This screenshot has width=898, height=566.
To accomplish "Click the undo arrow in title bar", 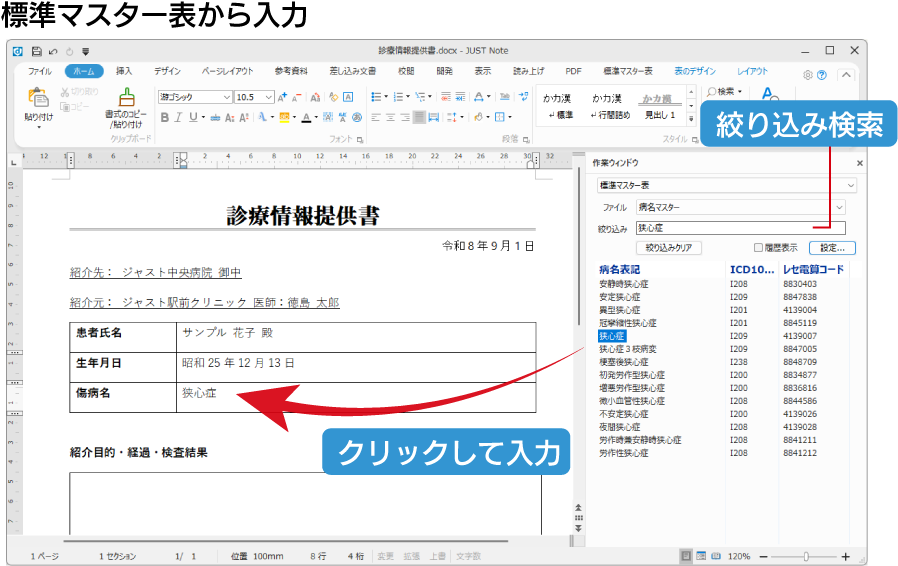I will pyautogui.click(x=53, y=52).
